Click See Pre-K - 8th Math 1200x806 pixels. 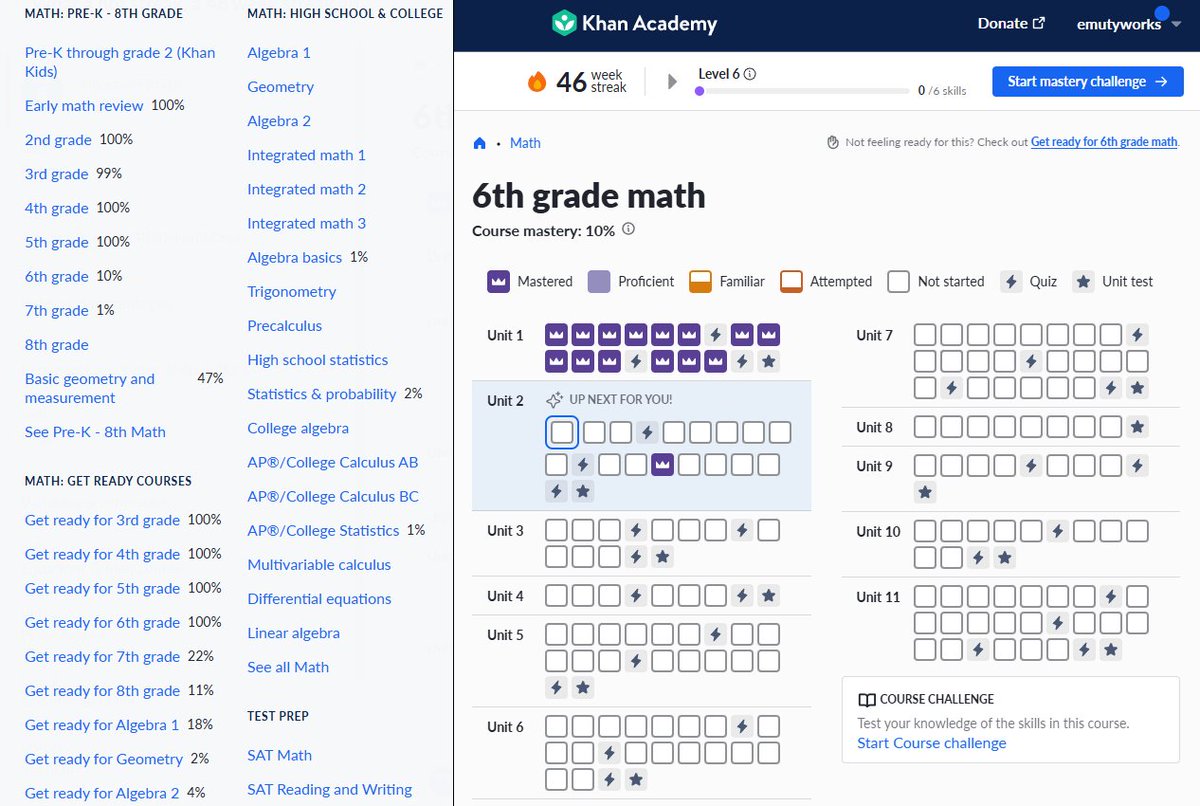(95, 432)
